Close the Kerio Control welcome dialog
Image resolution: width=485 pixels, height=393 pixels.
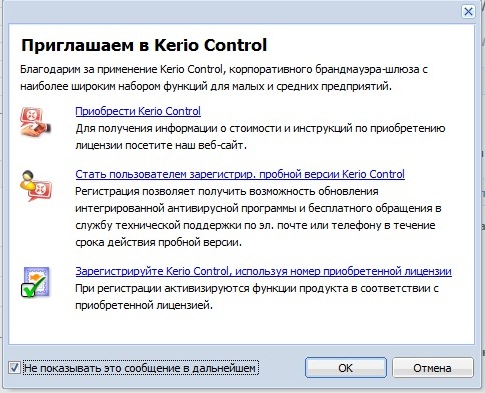click(x=468, y=12)
